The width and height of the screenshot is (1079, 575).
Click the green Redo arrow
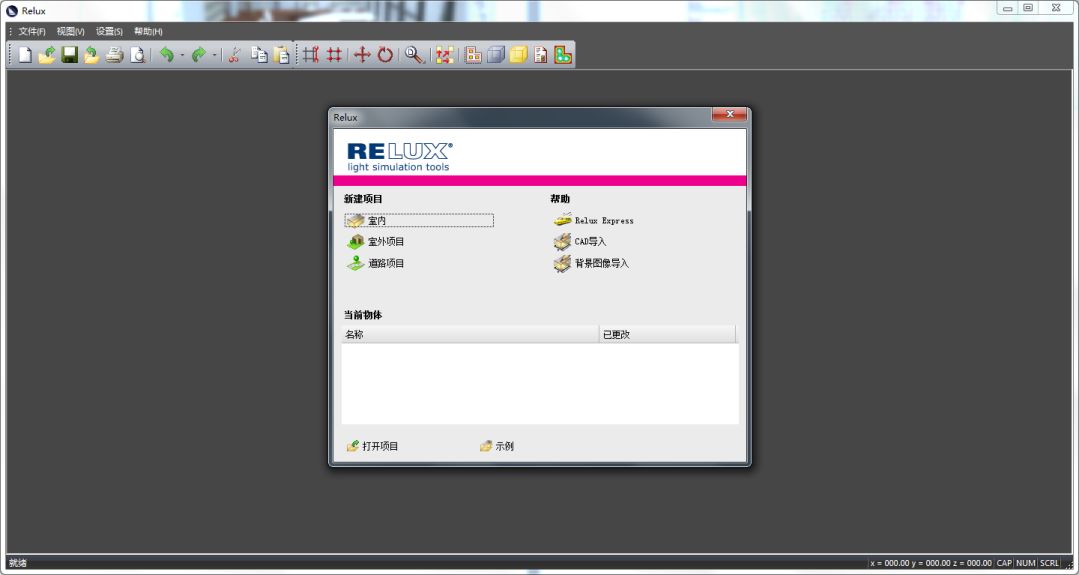[199, 55]
